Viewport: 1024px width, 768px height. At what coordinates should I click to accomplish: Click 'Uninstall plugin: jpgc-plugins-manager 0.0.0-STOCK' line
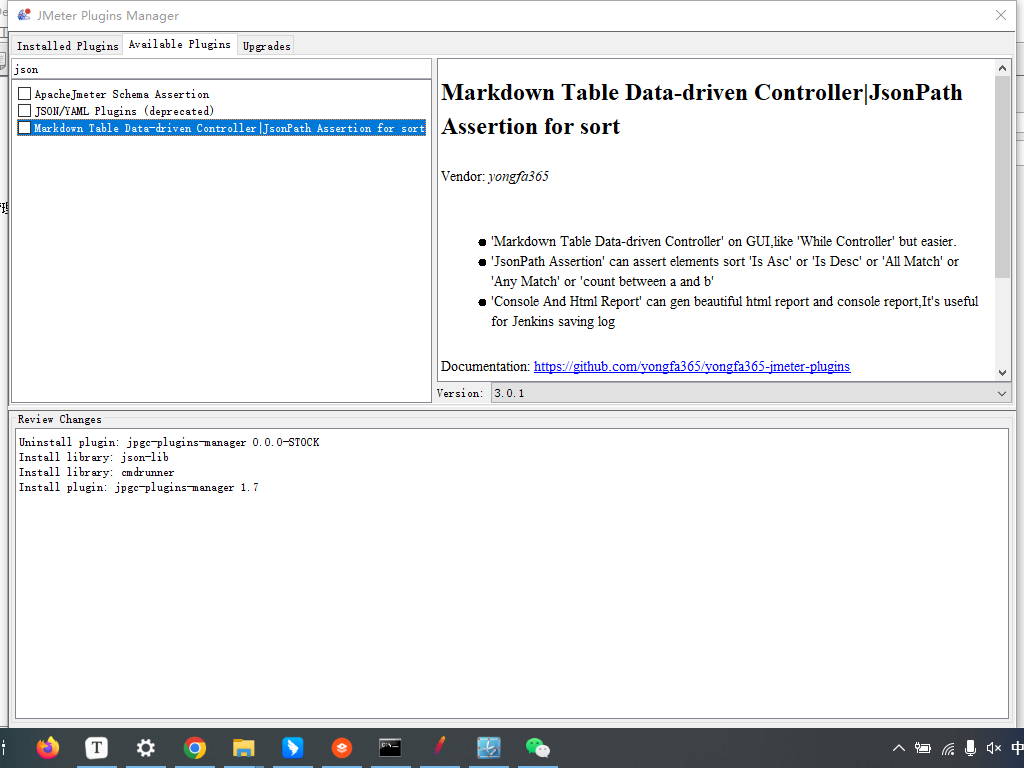(x=168, y=442)
